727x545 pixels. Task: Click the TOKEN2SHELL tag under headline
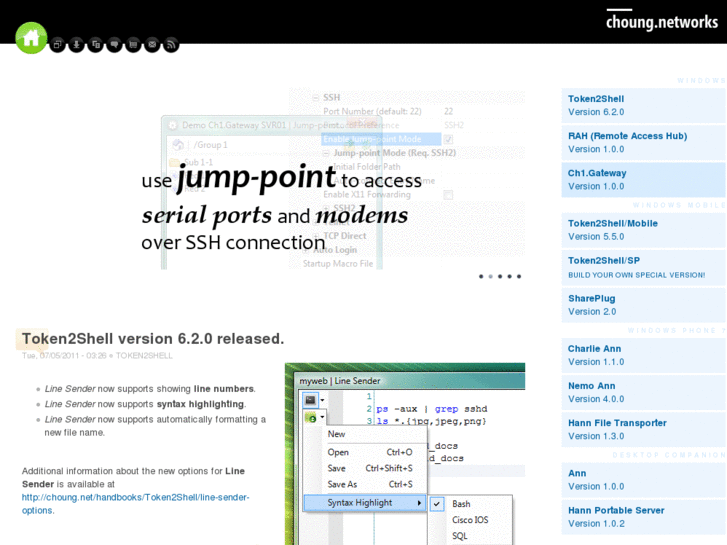coord(144,356)
